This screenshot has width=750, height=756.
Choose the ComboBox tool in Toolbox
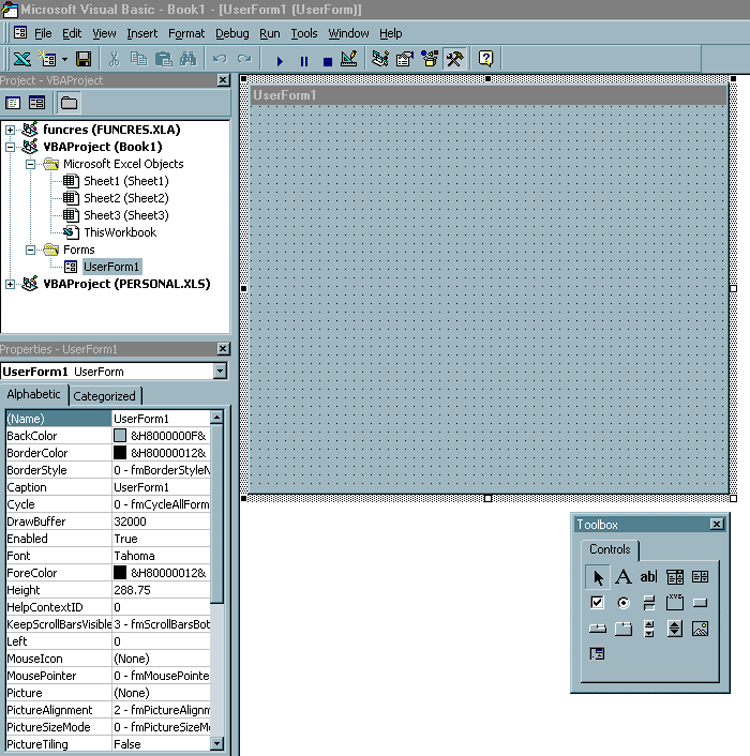(x=675, y=577)
